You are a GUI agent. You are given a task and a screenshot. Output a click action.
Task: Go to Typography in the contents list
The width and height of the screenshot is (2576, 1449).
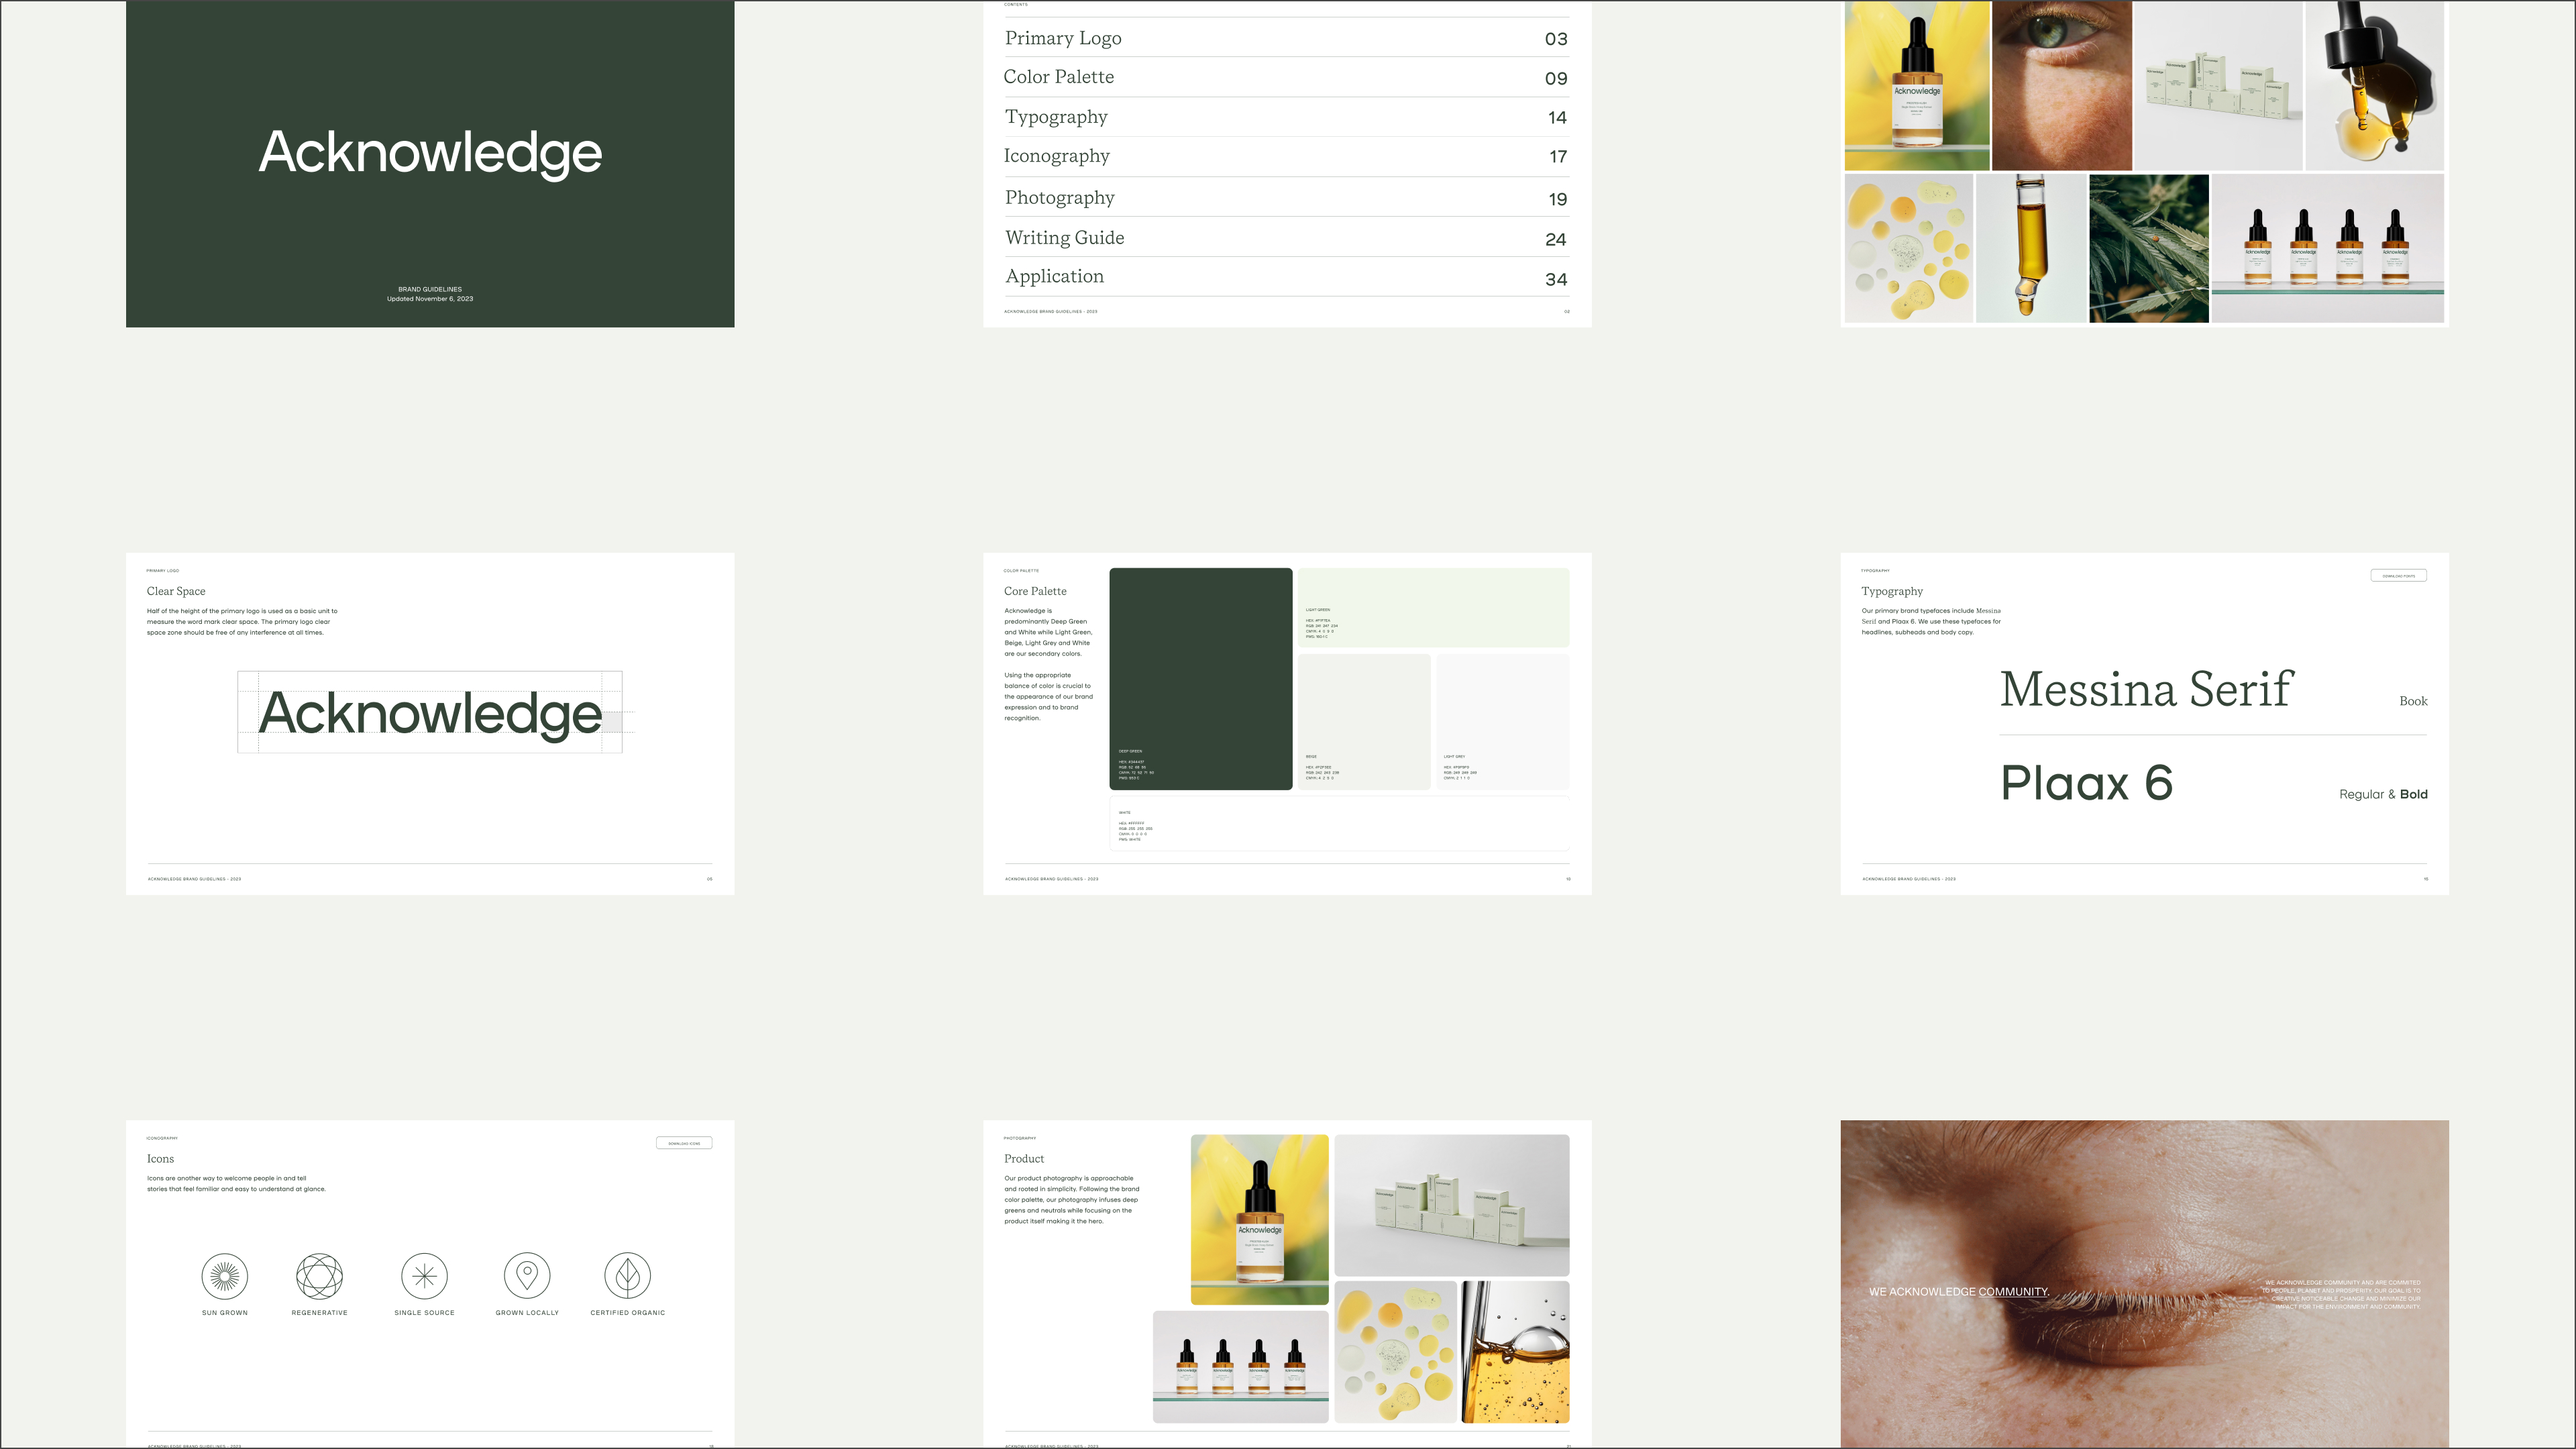point(1056,117)
